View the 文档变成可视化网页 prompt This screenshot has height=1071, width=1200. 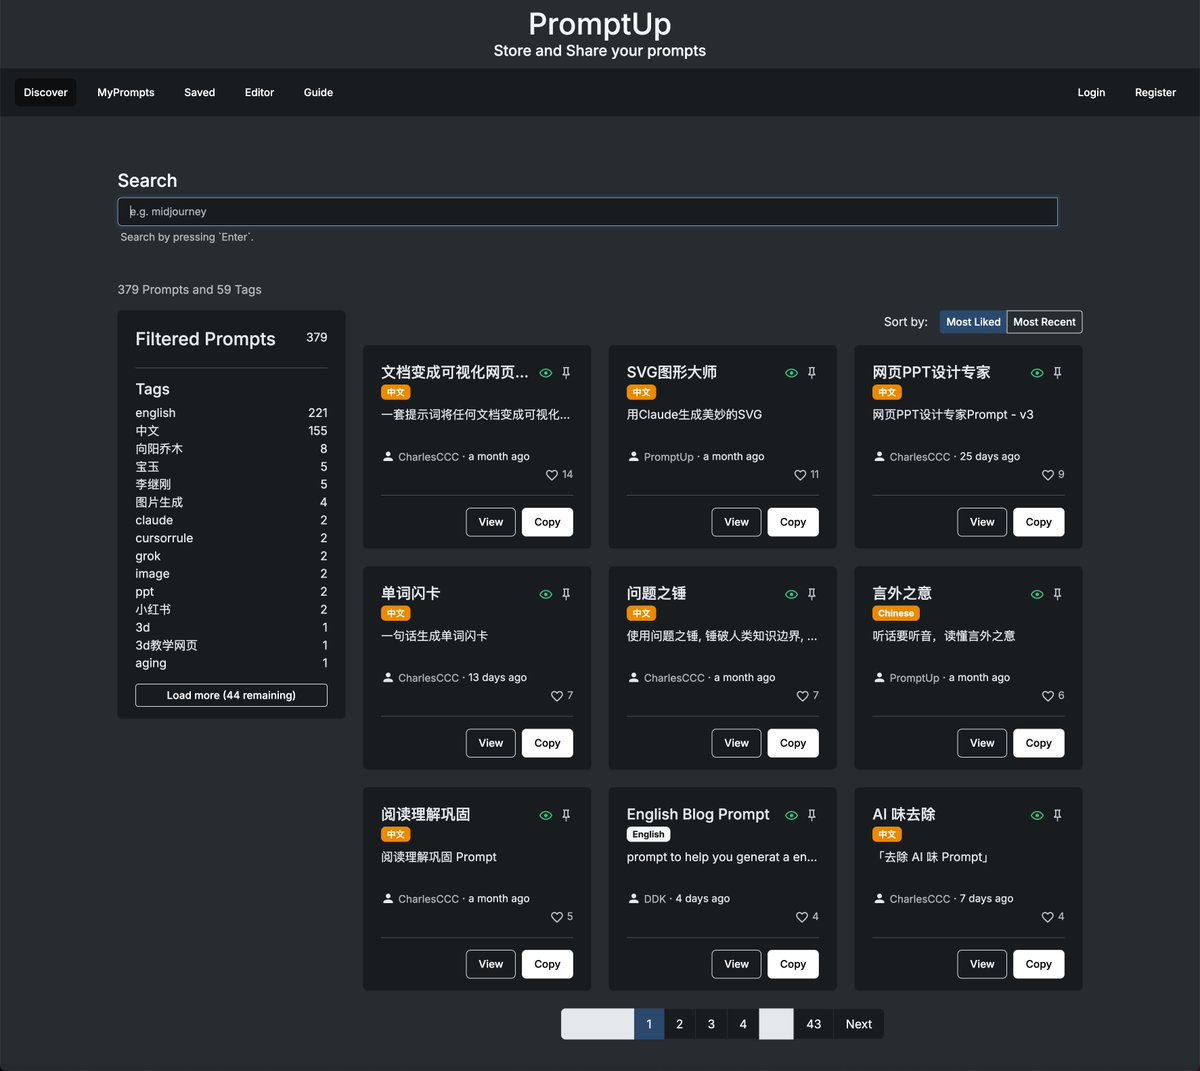[491, 522]
